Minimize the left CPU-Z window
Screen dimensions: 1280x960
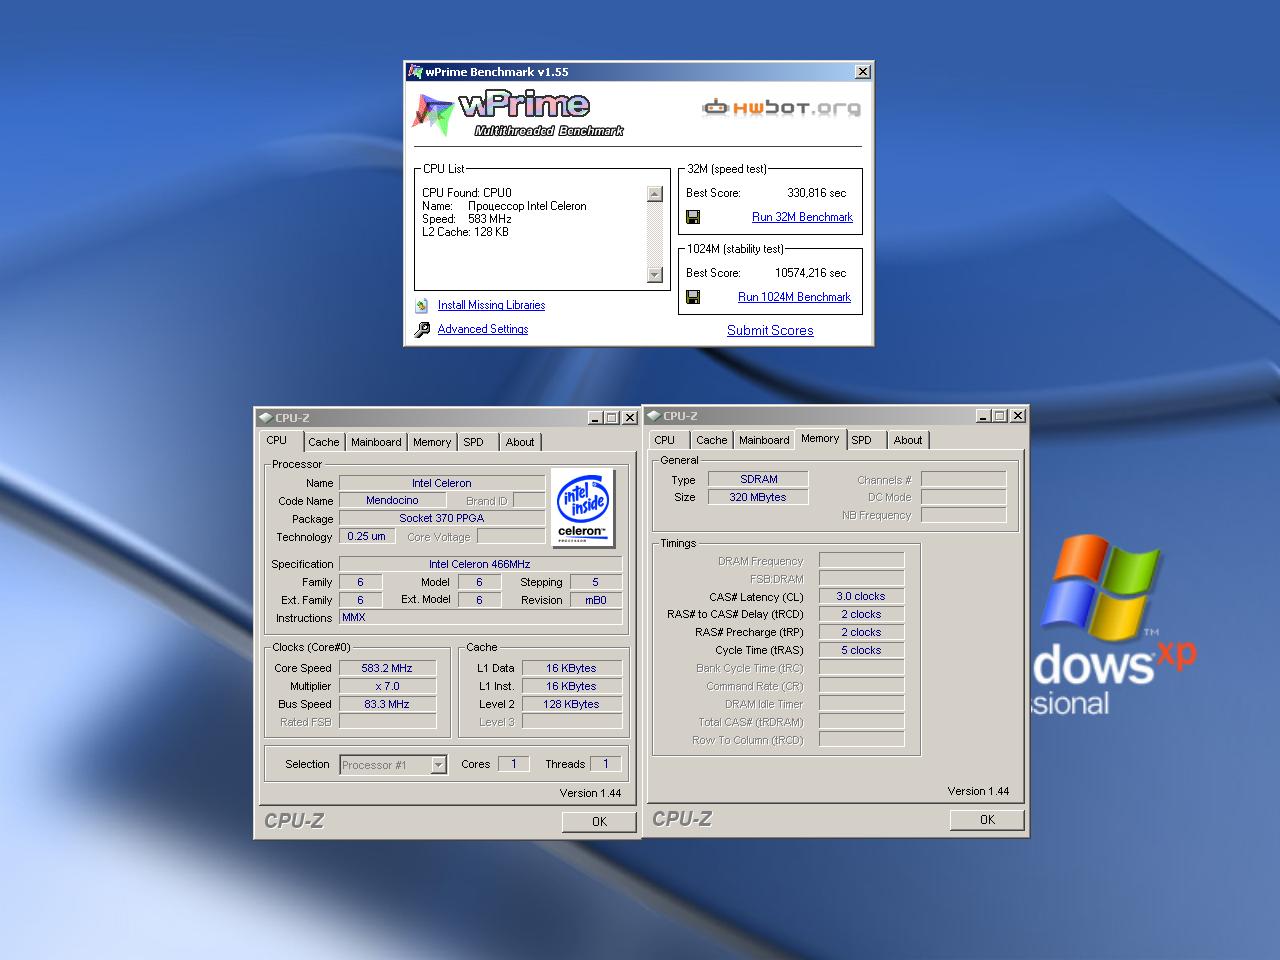coord(595,418)
